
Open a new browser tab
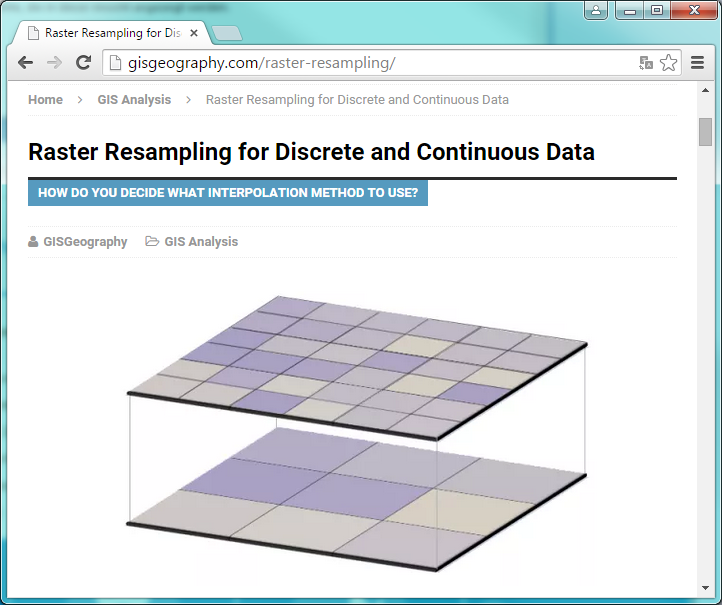click(227, 34)
